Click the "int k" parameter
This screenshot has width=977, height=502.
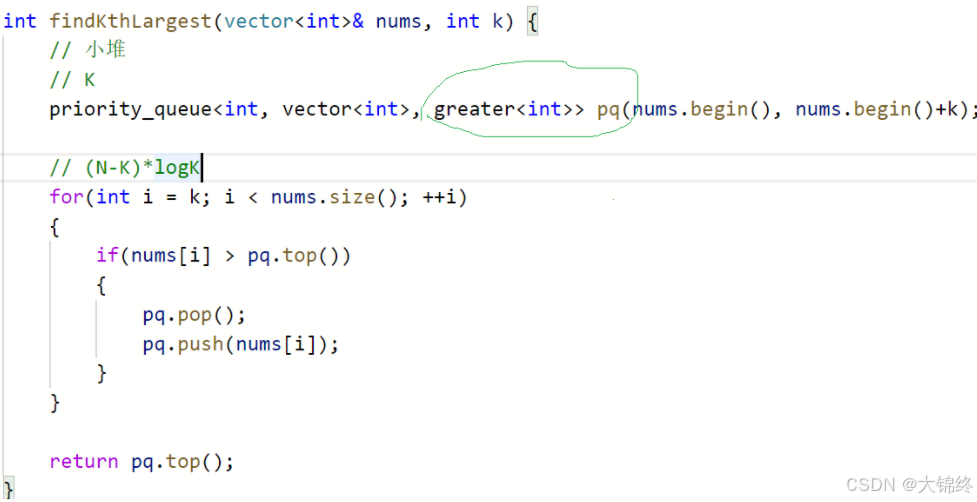point(475,21)
